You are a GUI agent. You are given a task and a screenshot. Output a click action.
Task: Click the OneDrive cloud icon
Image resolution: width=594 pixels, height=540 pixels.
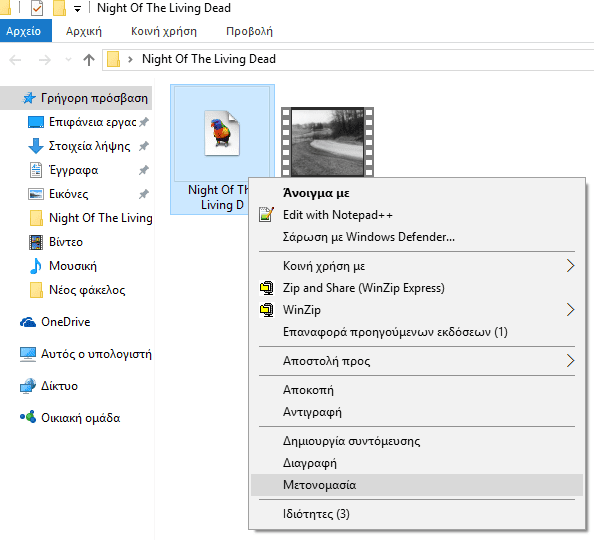tap(28, 322)
